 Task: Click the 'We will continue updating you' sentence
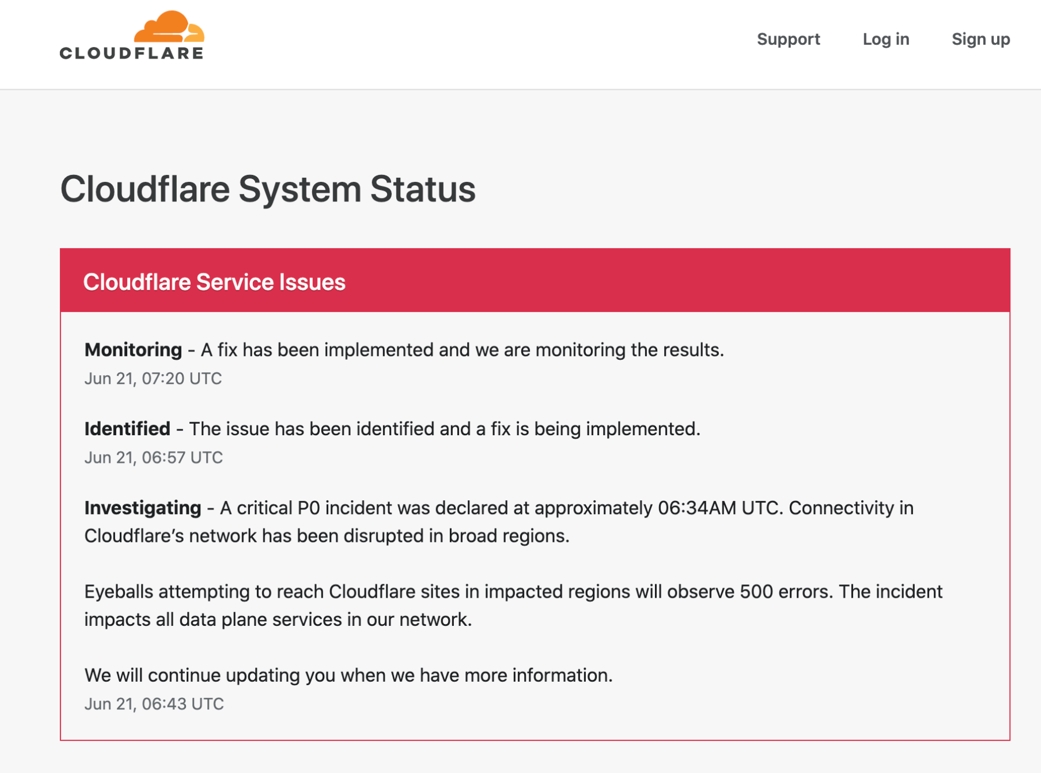[349, 675]
